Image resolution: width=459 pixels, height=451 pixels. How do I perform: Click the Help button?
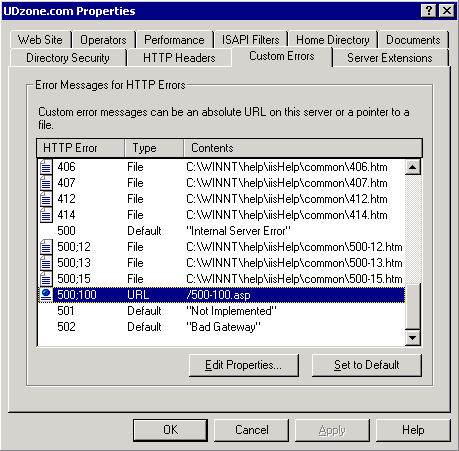(x=413, y=430)
